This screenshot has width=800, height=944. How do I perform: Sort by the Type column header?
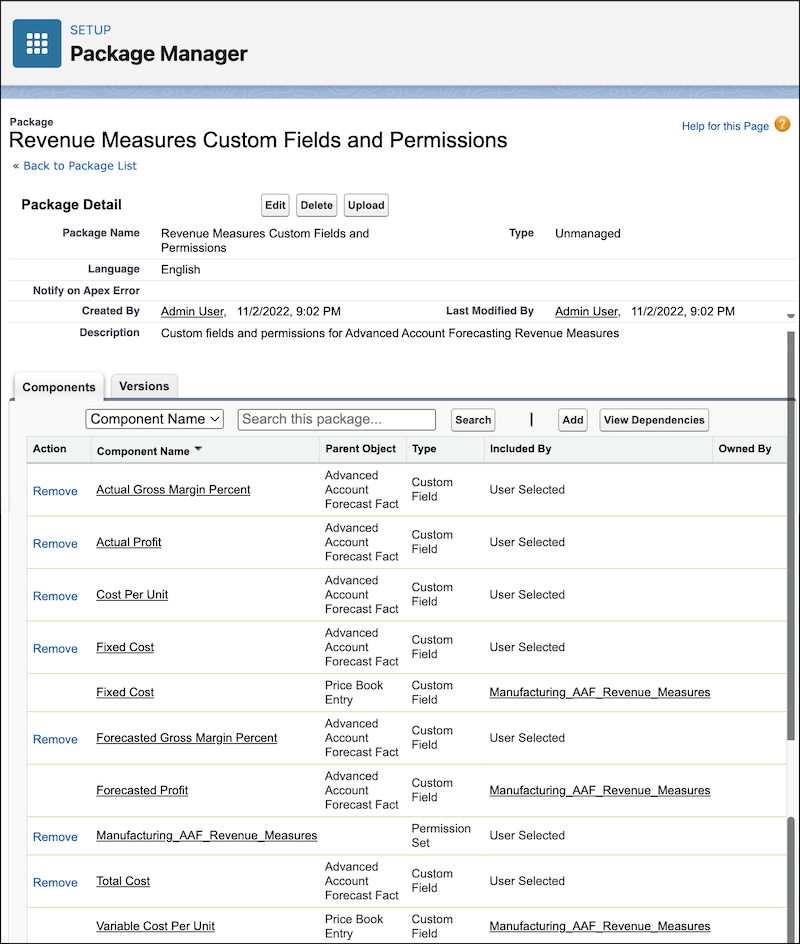pos(424,449)
